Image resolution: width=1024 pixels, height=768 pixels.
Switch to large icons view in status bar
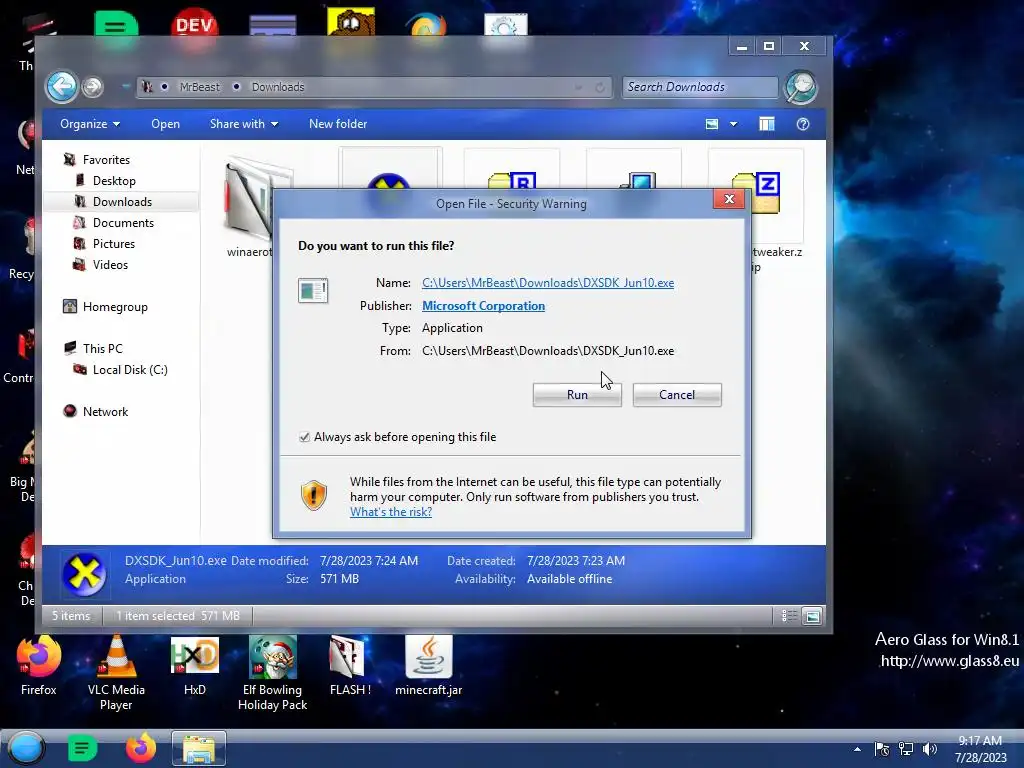coord(812,616)
